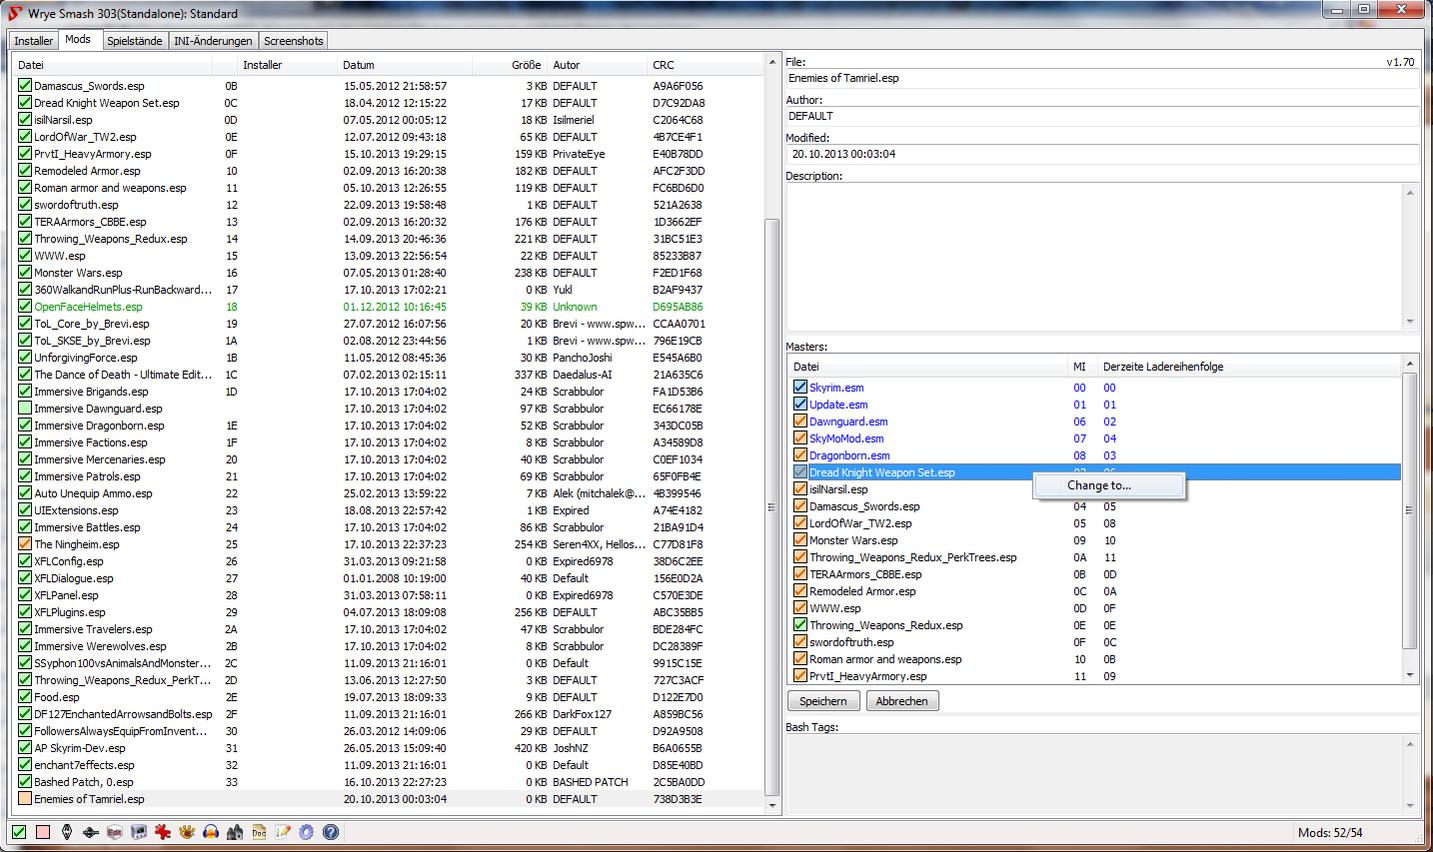Open the INI-Änderungen tab
Viewport: 1433px width, 852px height.
213,41
